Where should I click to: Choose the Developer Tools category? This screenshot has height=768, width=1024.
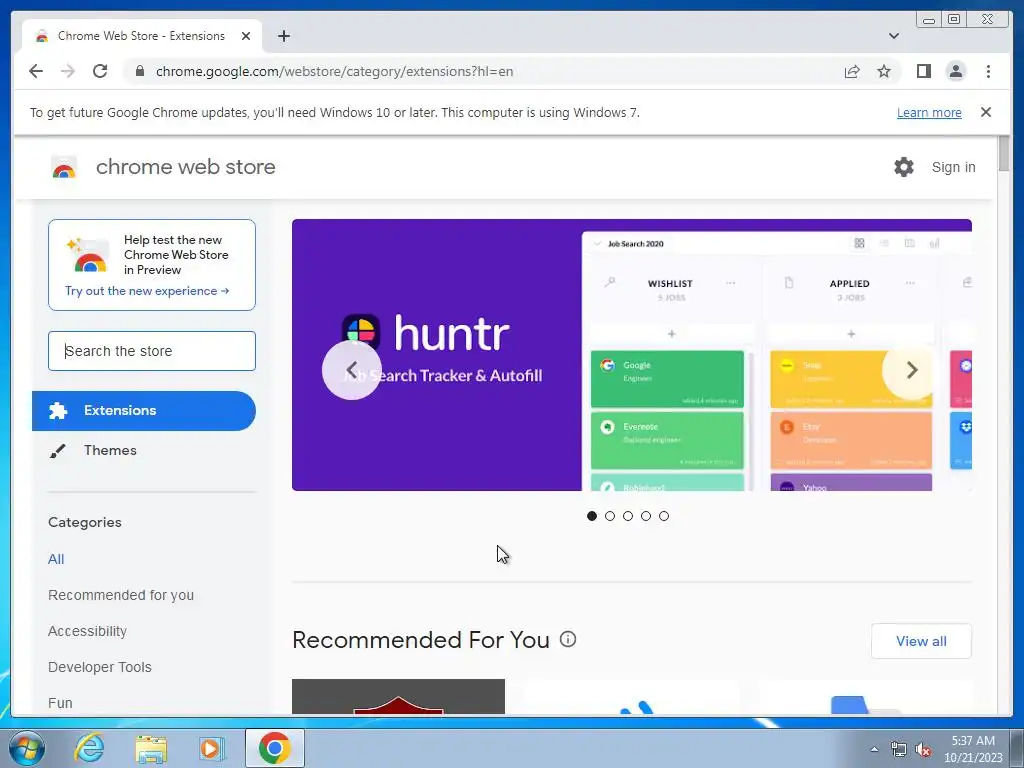(x=100, y=667)
